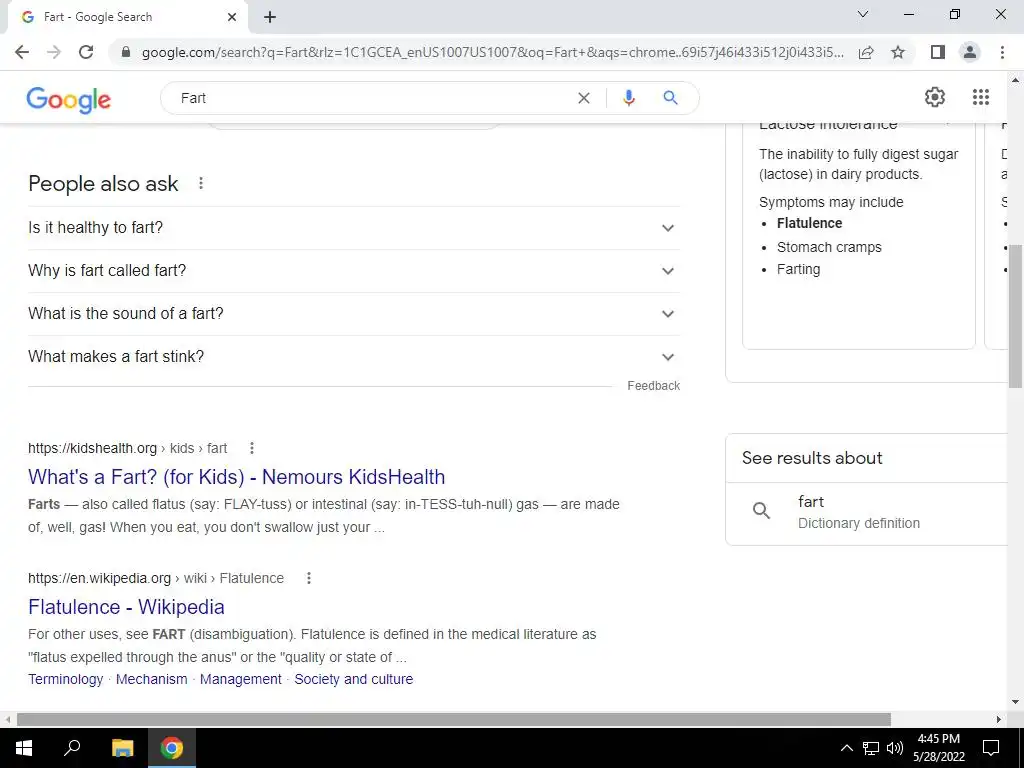Click the vertical scrollbar thumb
1024x768 pixels.
[1016, 316]
